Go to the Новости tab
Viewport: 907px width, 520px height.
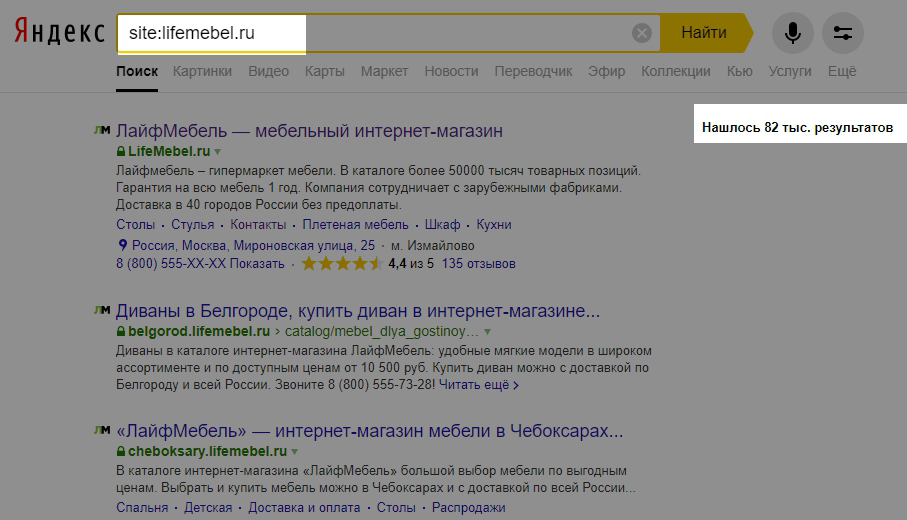[x=451, y=71]
